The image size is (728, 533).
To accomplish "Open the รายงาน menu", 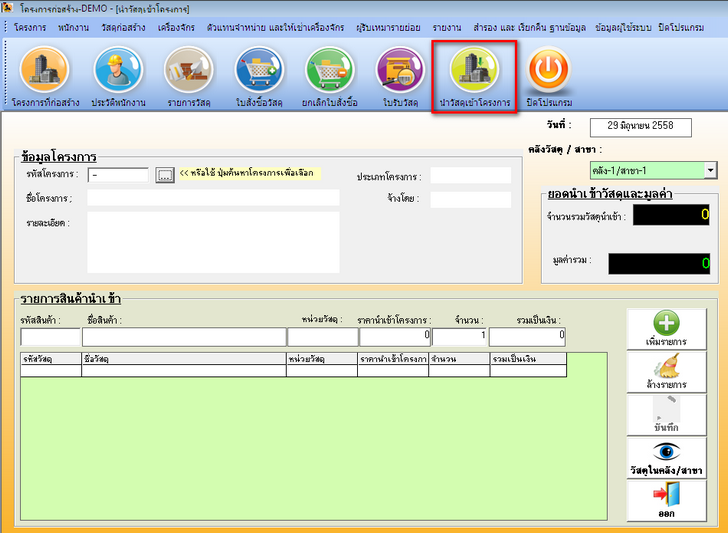I will pos(447,27).
